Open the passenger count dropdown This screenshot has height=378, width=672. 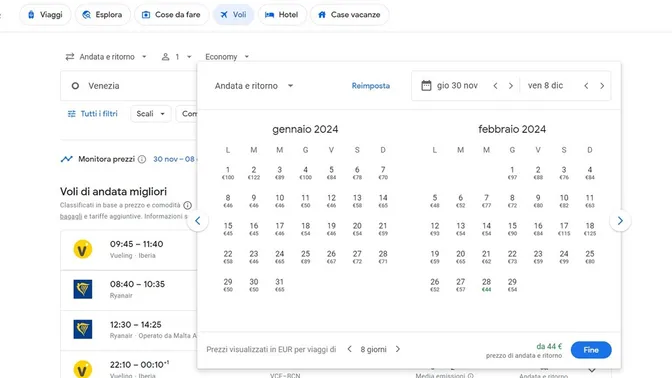coord(177,57)
